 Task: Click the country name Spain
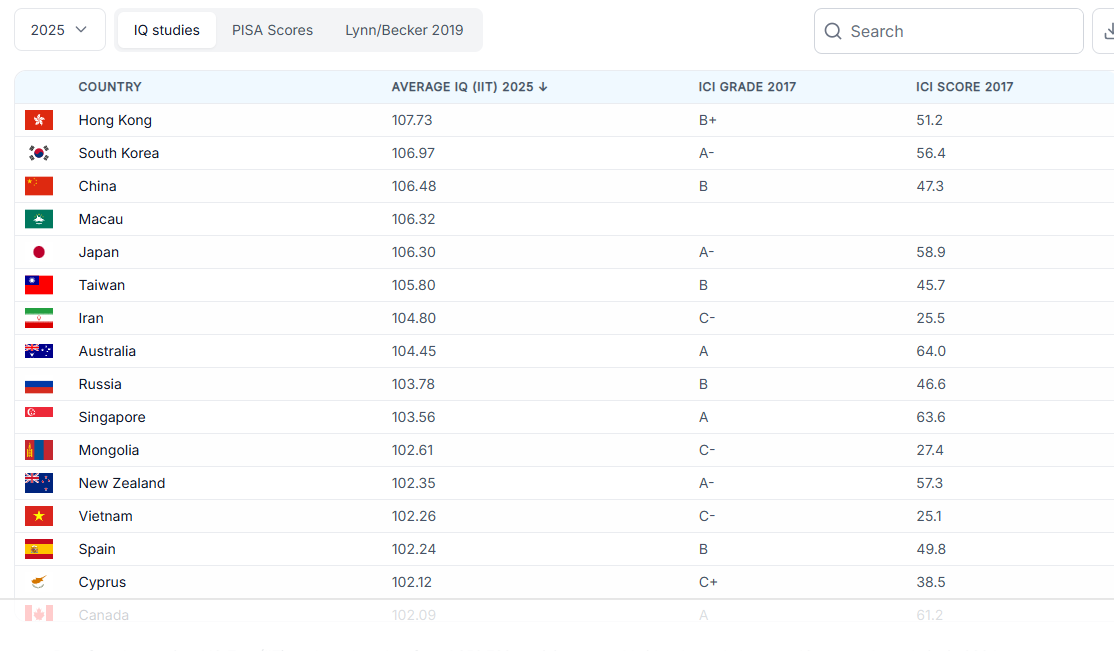point(97,549)
